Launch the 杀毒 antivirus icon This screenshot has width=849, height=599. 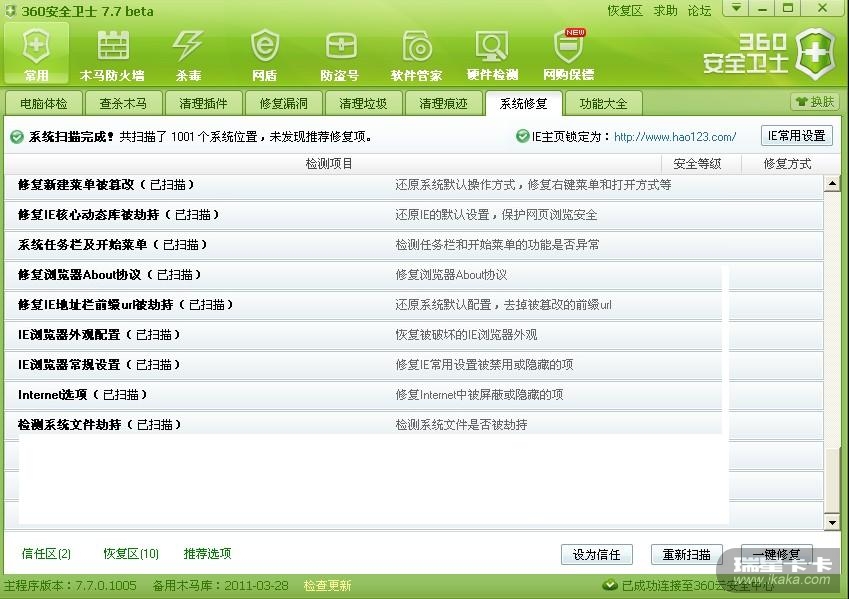click(x=188, y=54)
